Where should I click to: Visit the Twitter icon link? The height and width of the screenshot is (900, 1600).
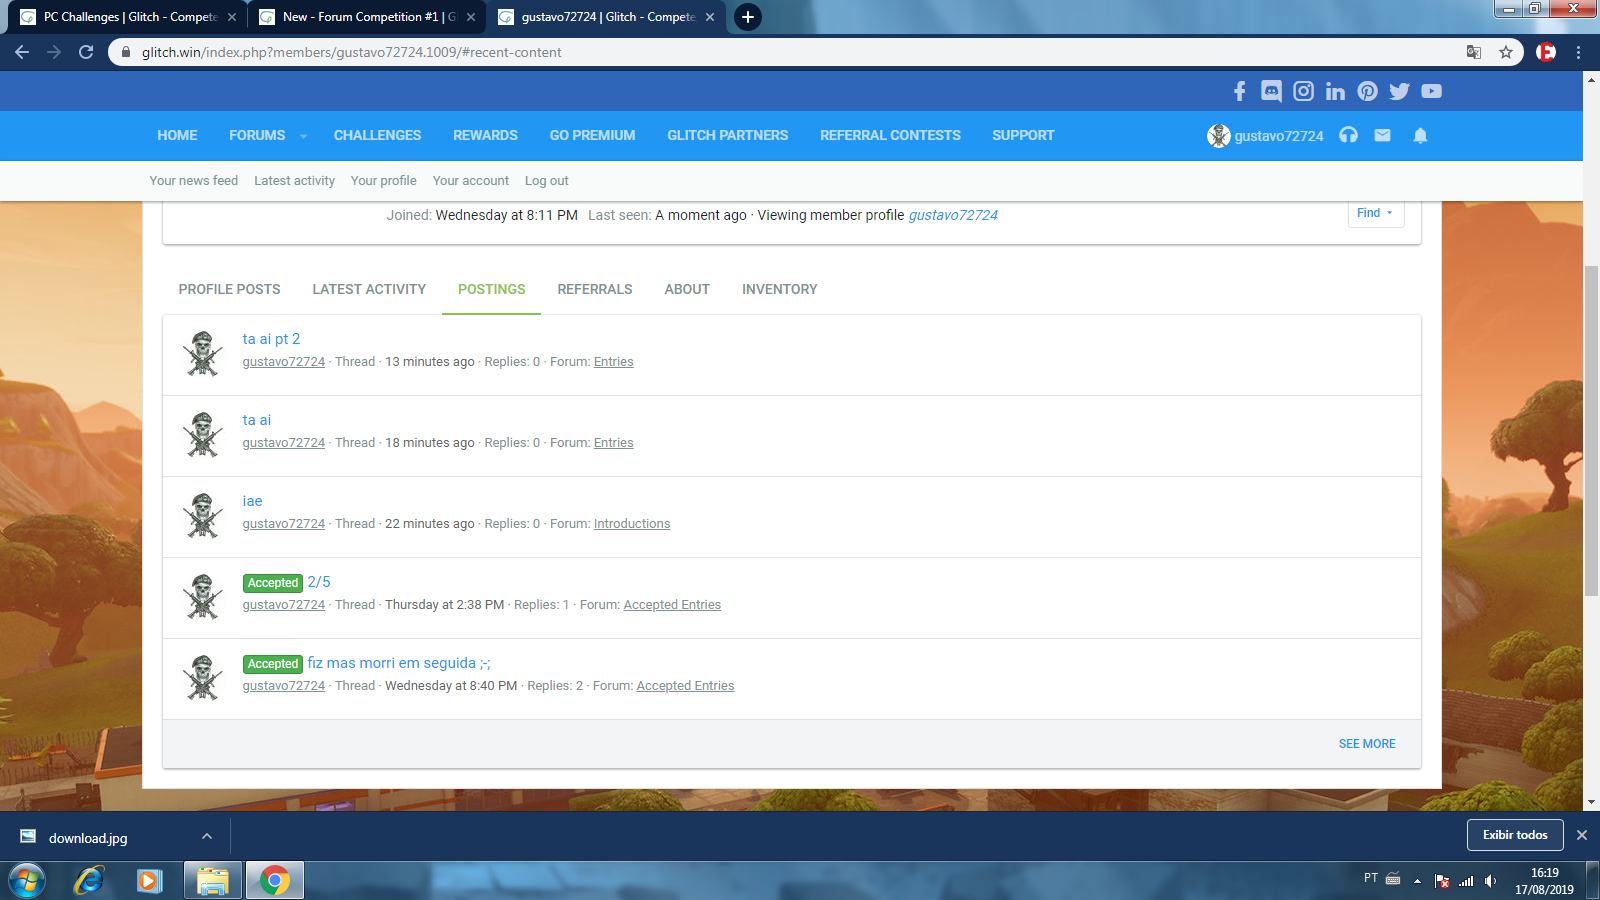tap(1399, 91)
